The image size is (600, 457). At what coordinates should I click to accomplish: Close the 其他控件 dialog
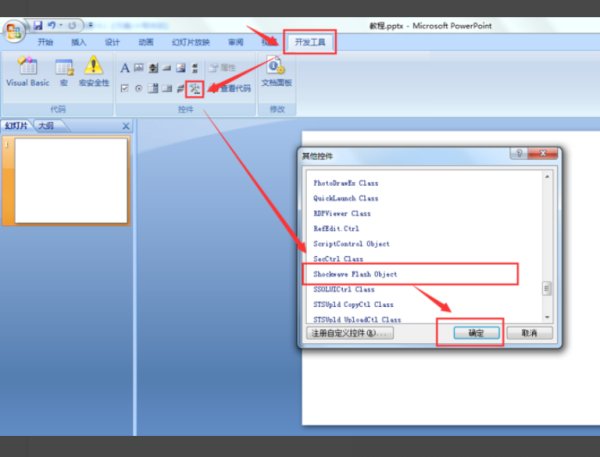tap(543, 153)
